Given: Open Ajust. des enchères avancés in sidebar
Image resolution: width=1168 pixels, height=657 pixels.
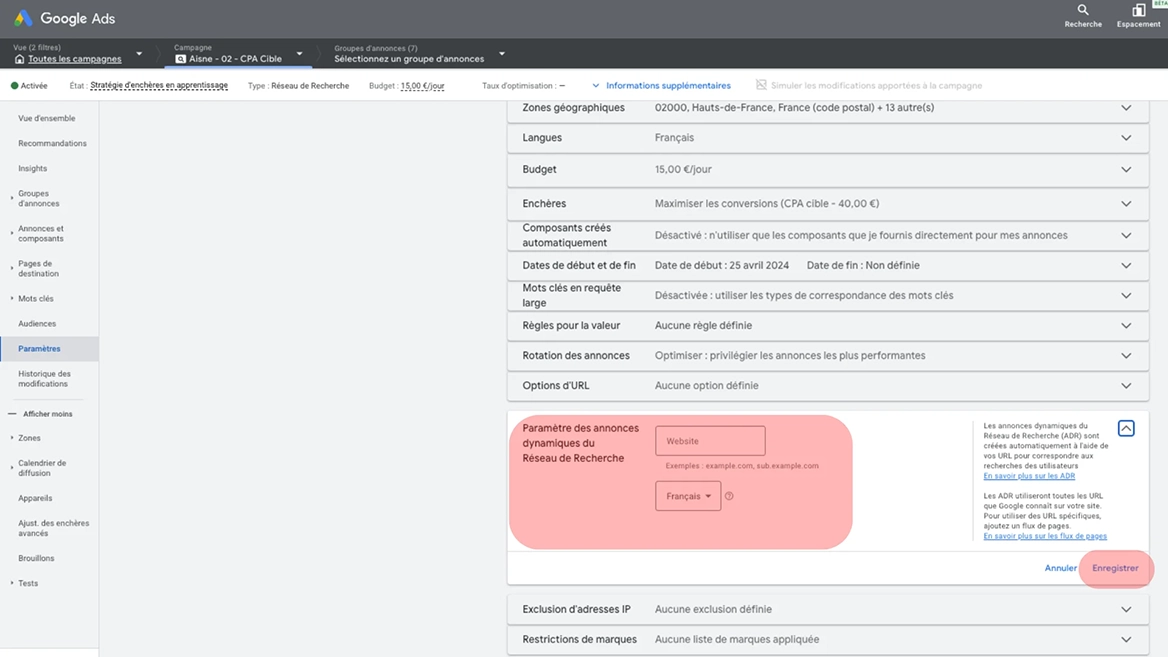Looking at the screenshot, I should click(54, 528).
